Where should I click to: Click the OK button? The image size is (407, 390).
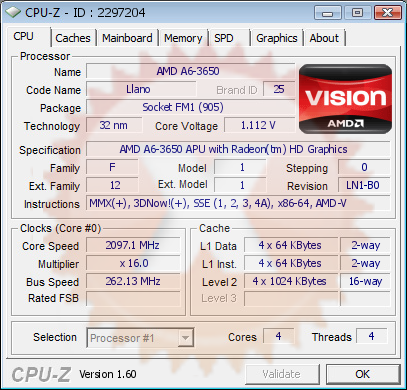pyautogui.click(x=363, y=374)
